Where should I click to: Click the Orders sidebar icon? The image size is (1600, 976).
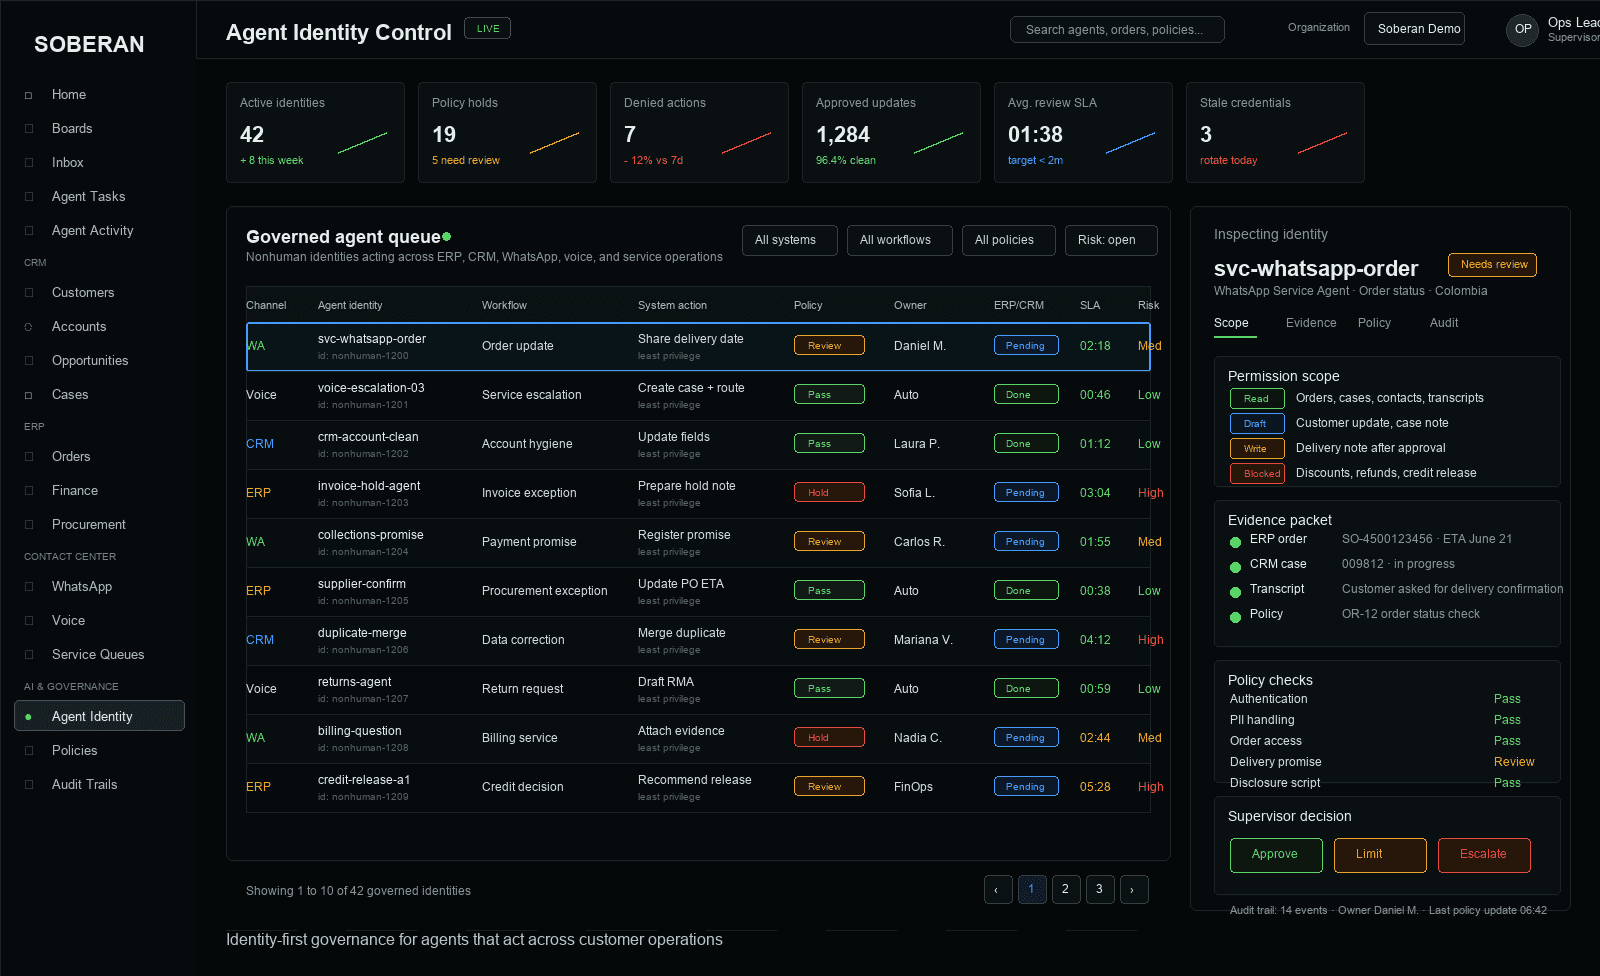click(29, 457)
